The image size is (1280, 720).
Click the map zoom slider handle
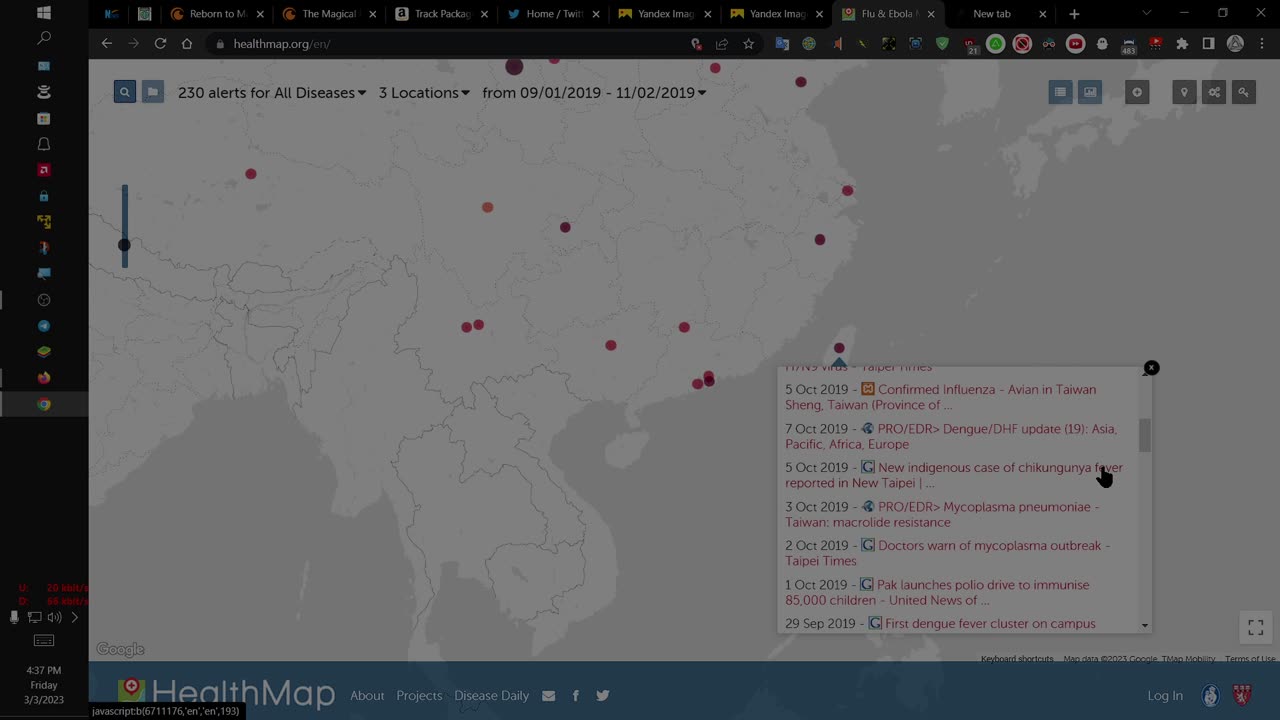124,245
